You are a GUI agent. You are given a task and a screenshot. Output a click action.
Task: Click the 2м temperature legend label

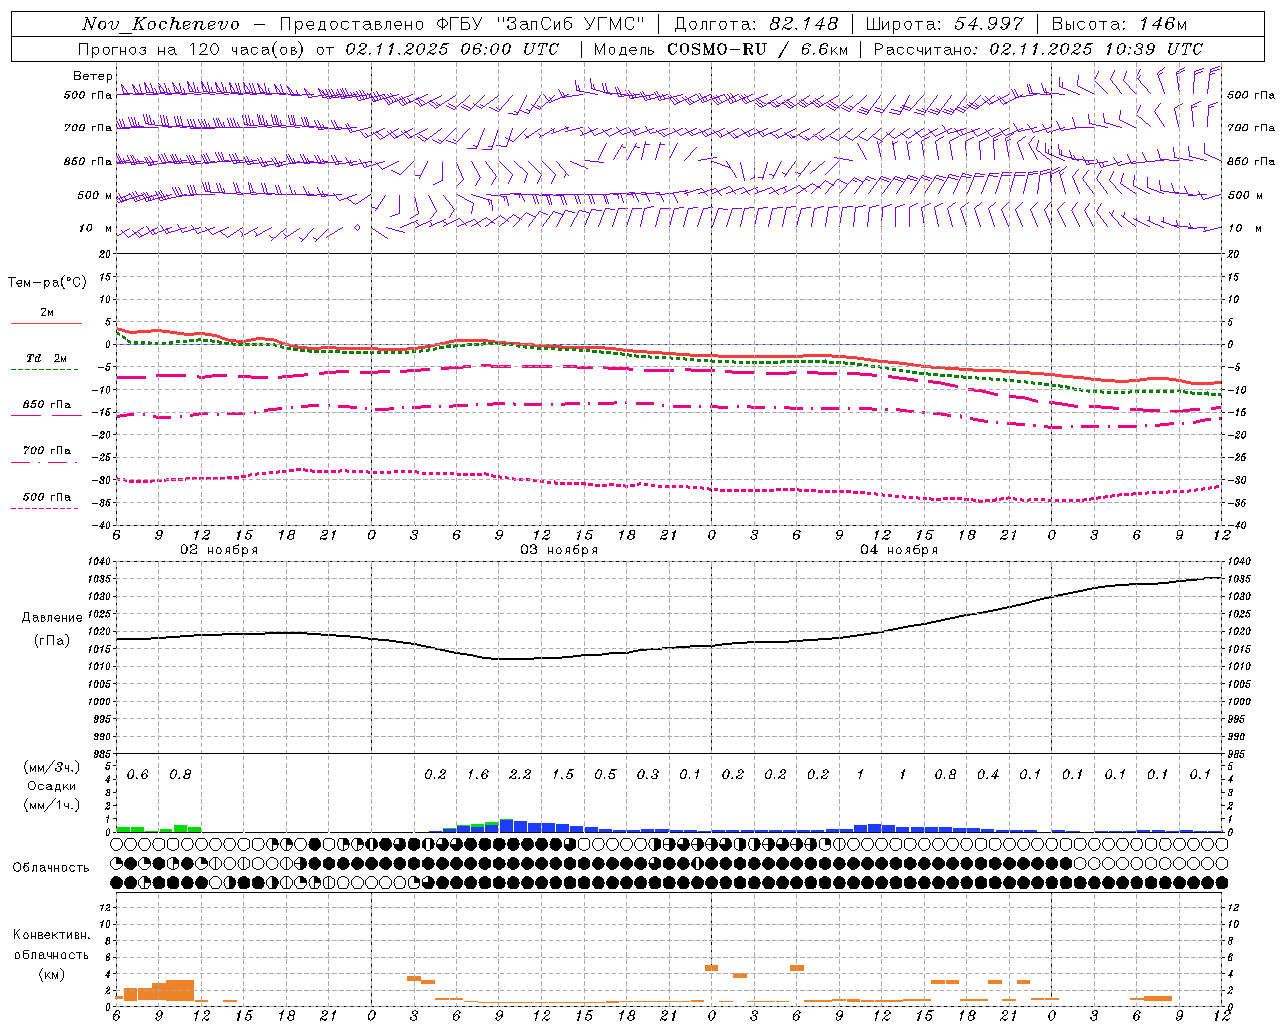[47, 312]
